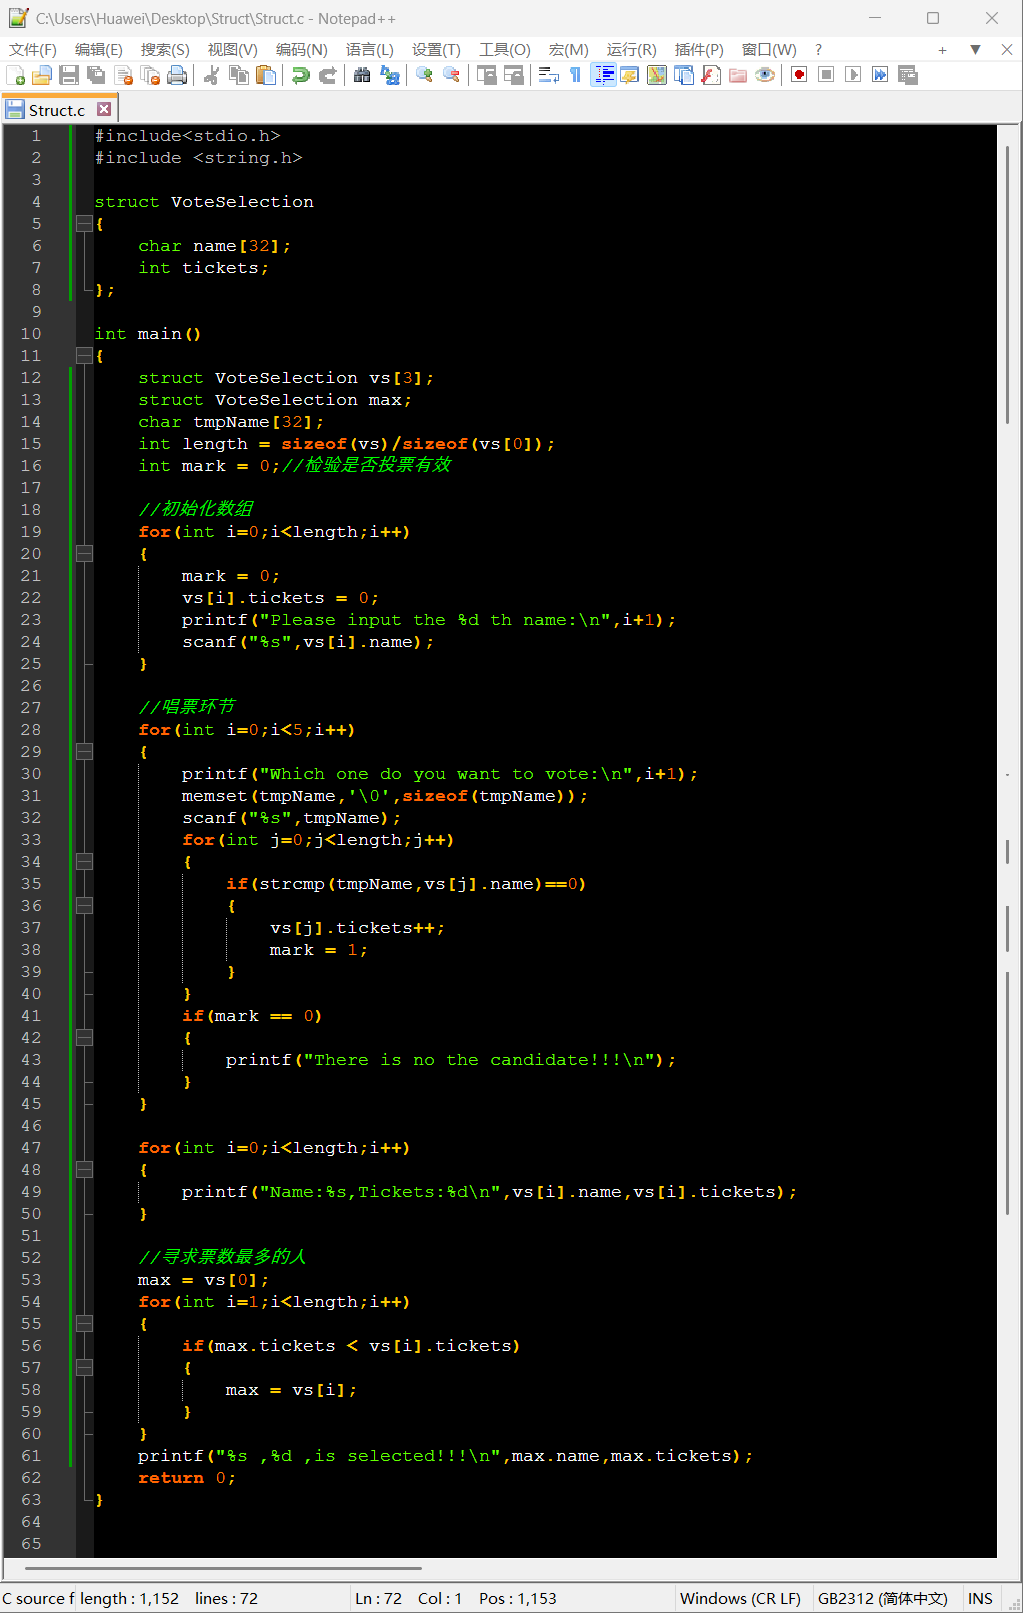The image size is (1023, 1613).
Task: Click the Close All documents toolbar icon
Action: (150, 75)
